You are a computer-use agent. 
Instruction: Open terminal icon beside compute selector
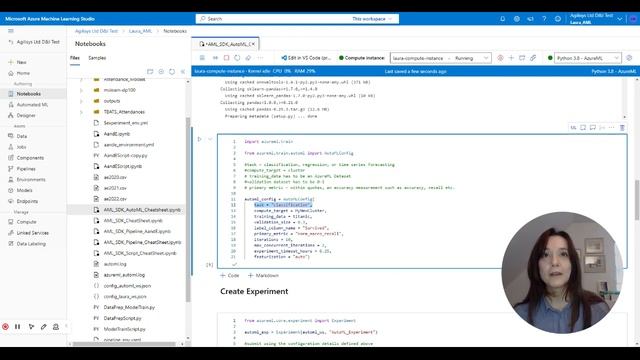pyautogui.click(x=522, y=58)
